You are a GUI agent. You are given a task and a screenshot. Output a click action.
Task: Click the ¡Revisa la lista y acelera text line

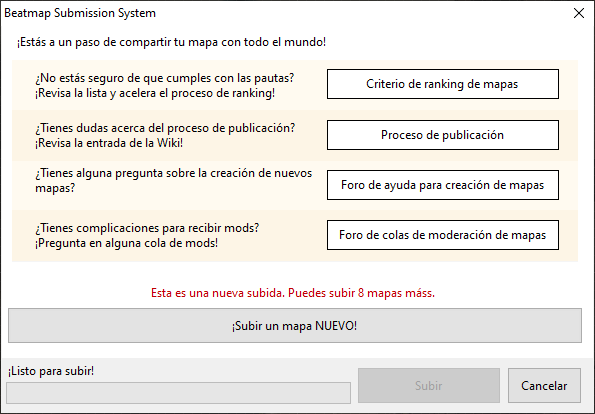click(x=155, y=93)
